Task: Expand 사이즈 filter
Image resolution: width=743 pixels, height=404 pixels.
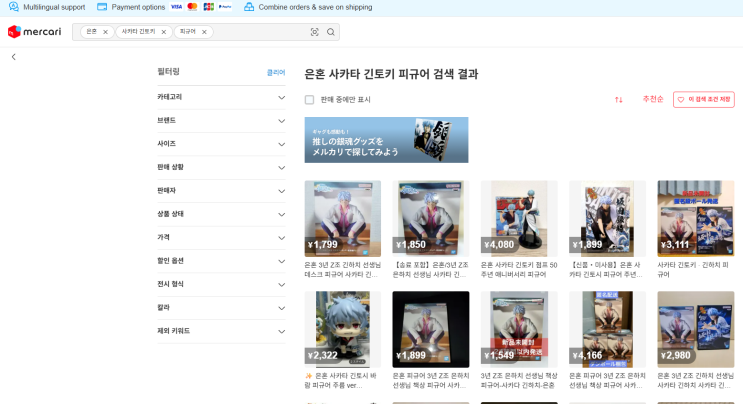Action: [221, 144]
